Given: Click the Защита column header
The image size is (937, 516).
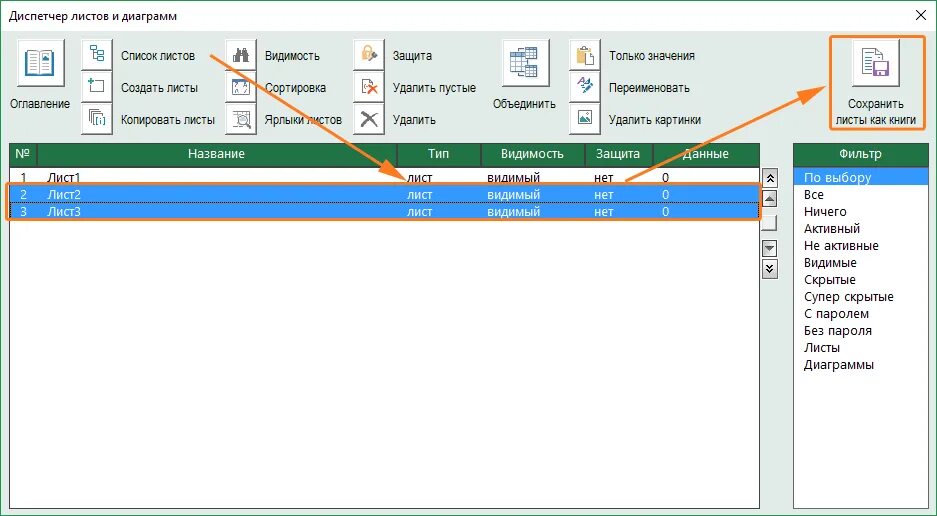Looking at the screenshot, I should (x=618, y=154).
